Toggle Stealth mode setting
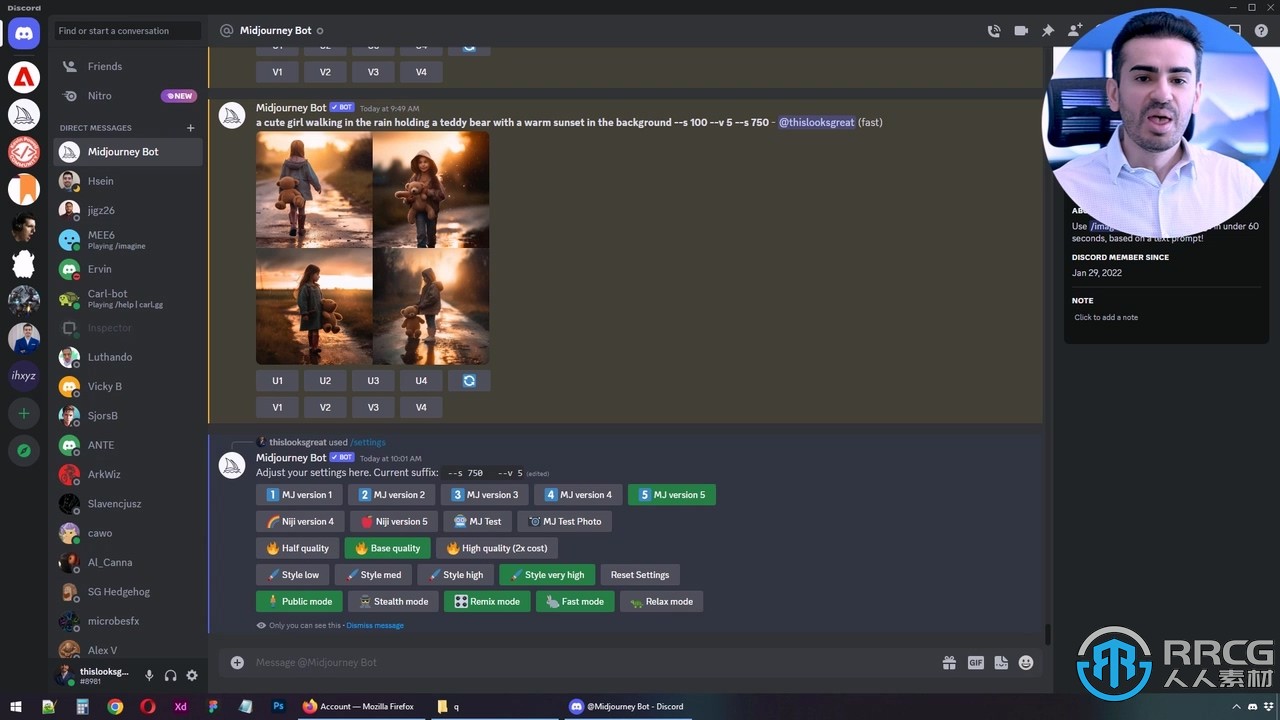 tap(393, 602)
